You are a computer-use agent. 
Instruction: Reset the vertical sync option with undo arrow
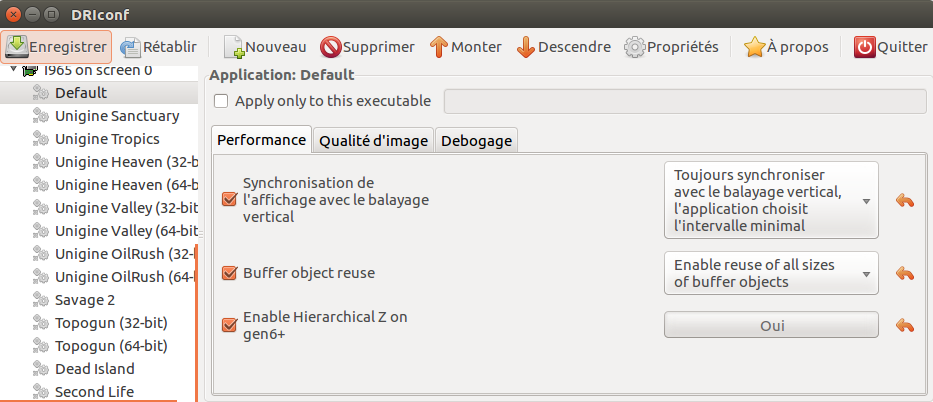905,201
